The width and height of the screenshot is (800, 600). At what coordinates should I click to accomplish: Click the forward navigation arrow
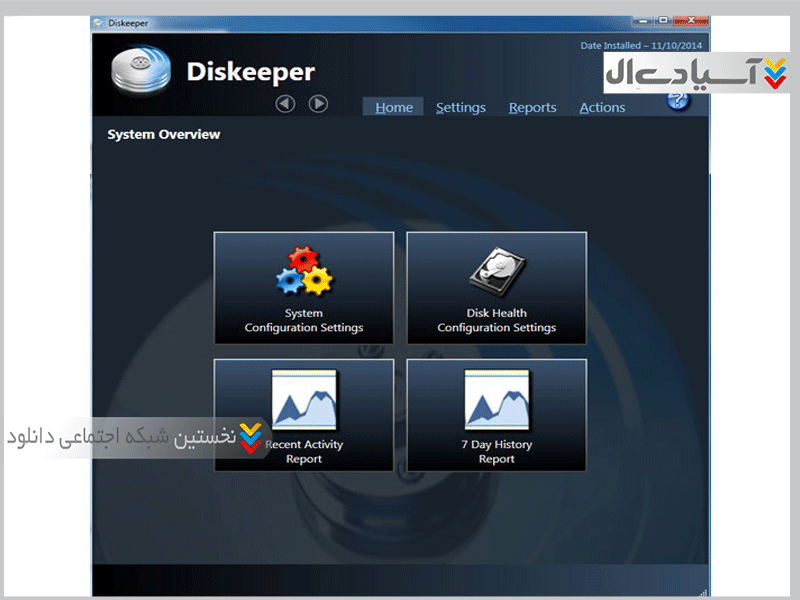point(318,104)
